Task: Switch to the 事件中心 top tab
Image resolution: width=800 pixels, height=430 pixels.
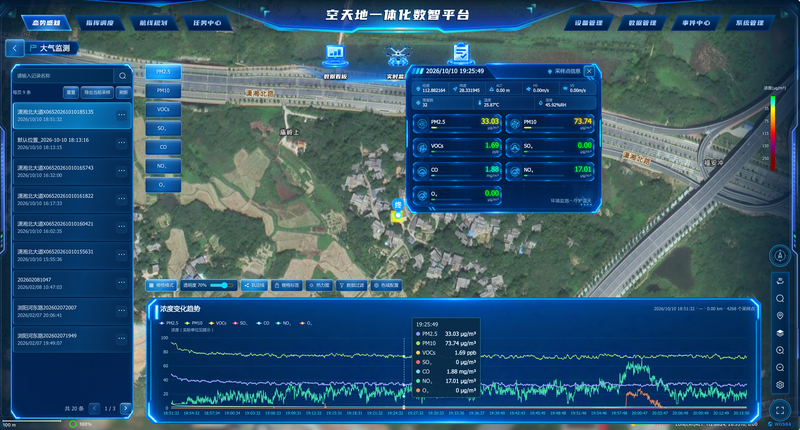Action: coord(696,23)
